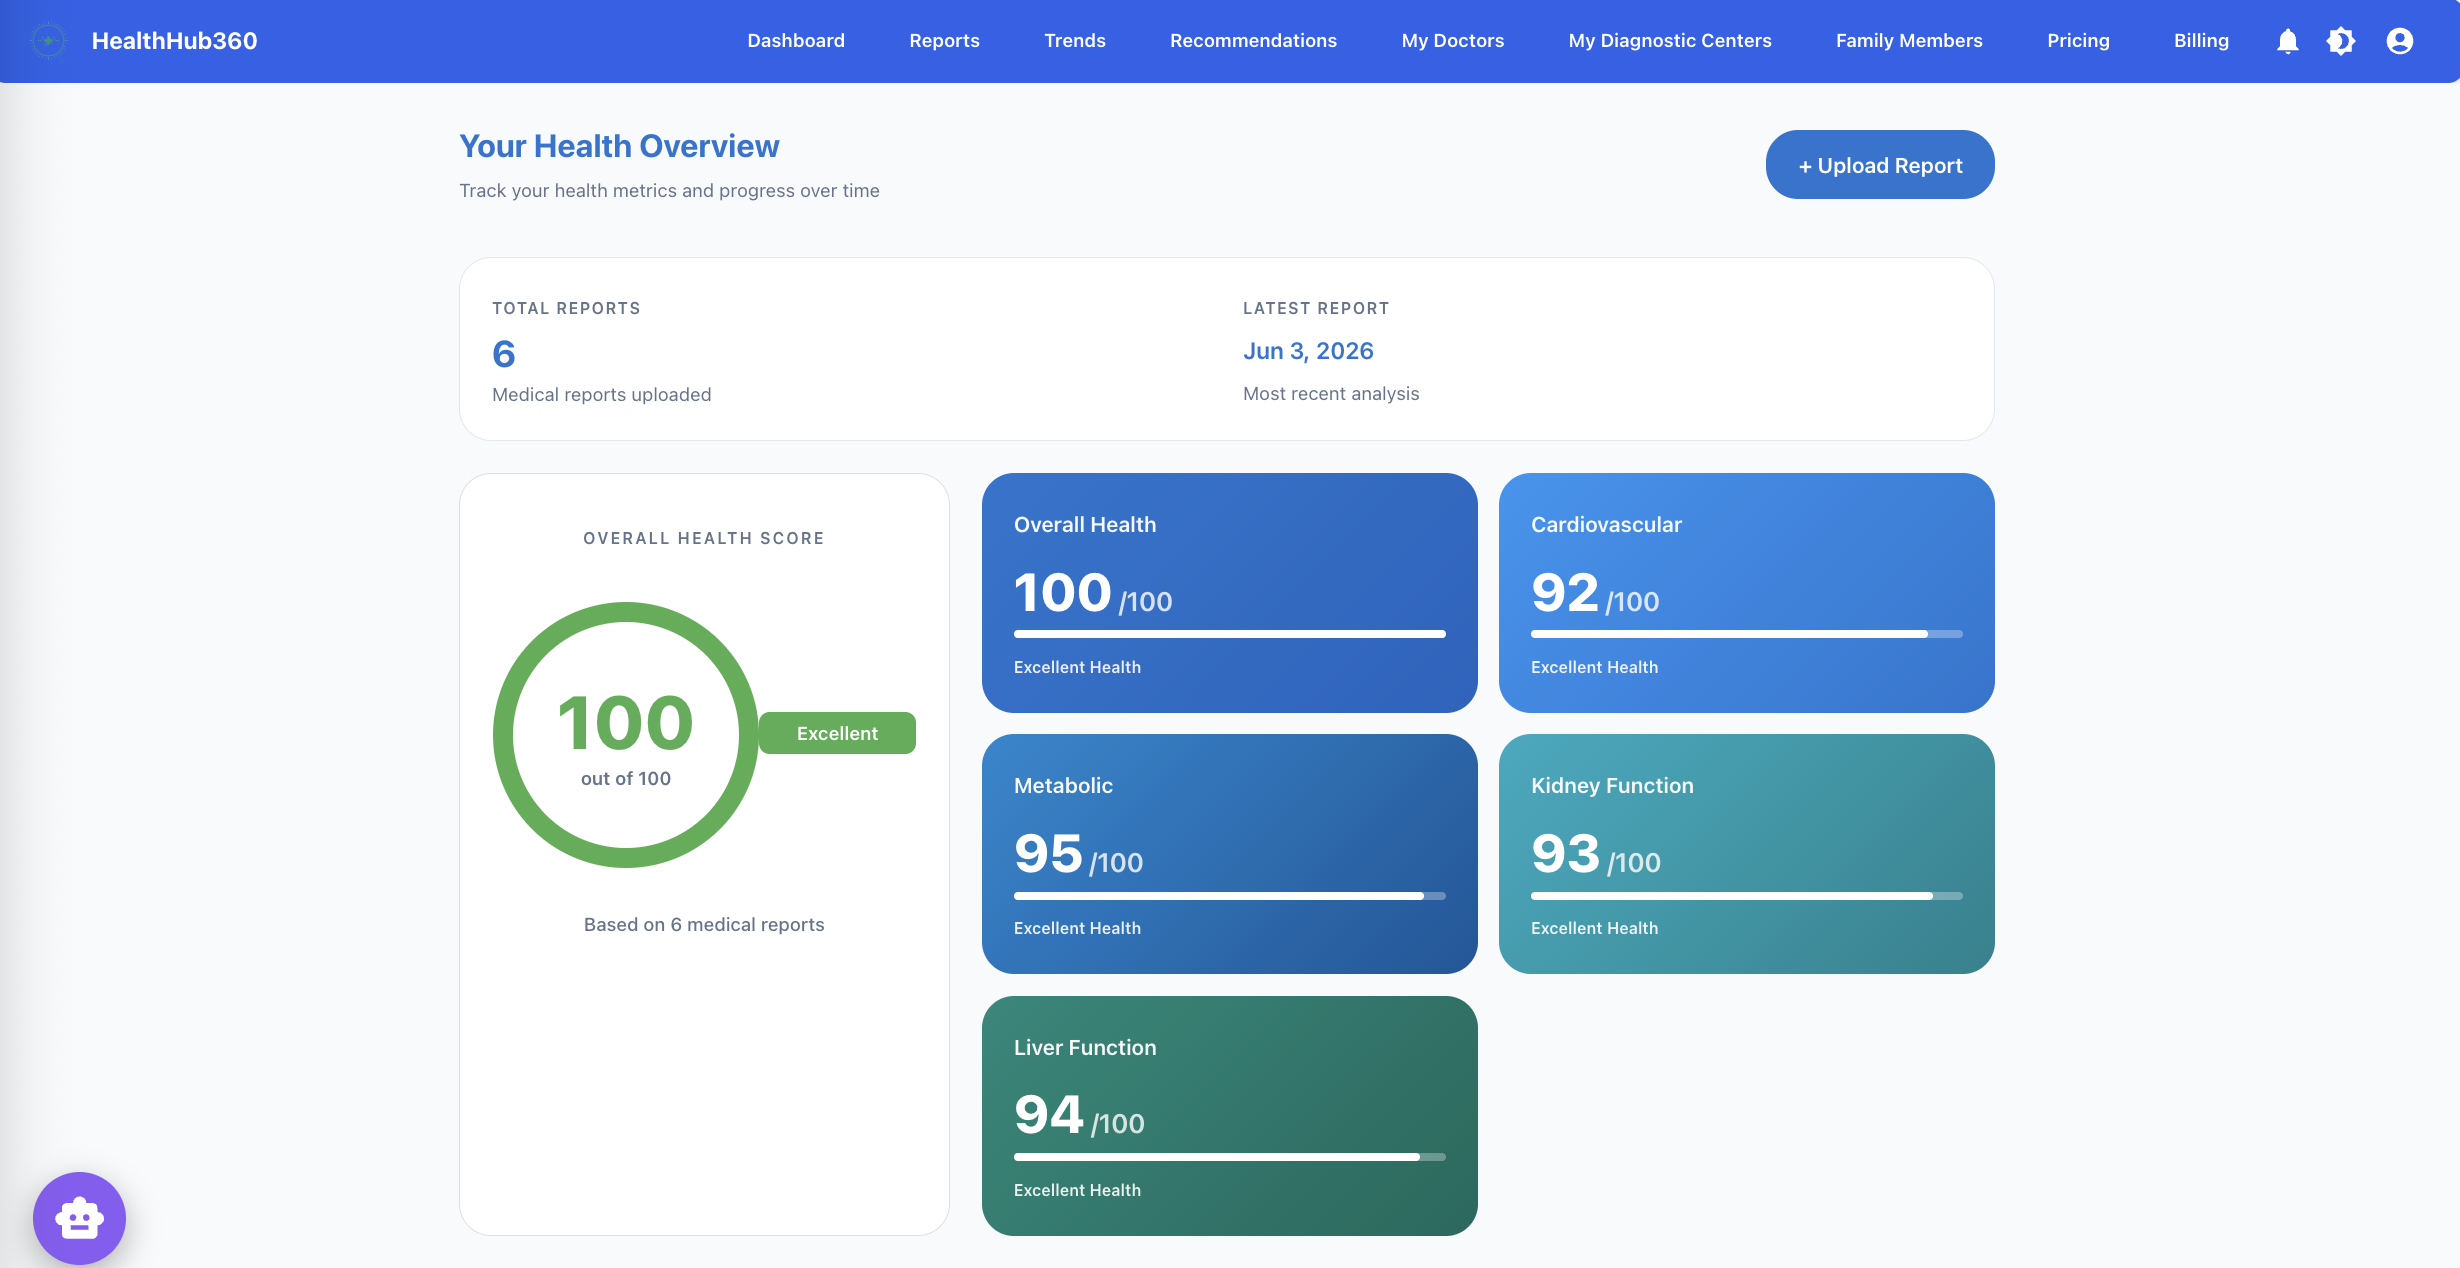Open My Diagnostic Centers
This screenshot has height=1268, width=2460.
click(x=1670, y=41)
